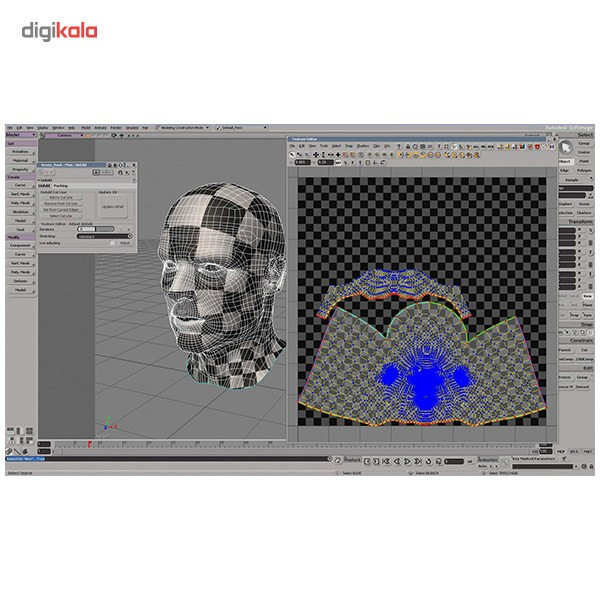Viewport: 600px width, 600px height.
Task: Select the four-arrow move tool in Texture Editor
Action: [316, 155]
